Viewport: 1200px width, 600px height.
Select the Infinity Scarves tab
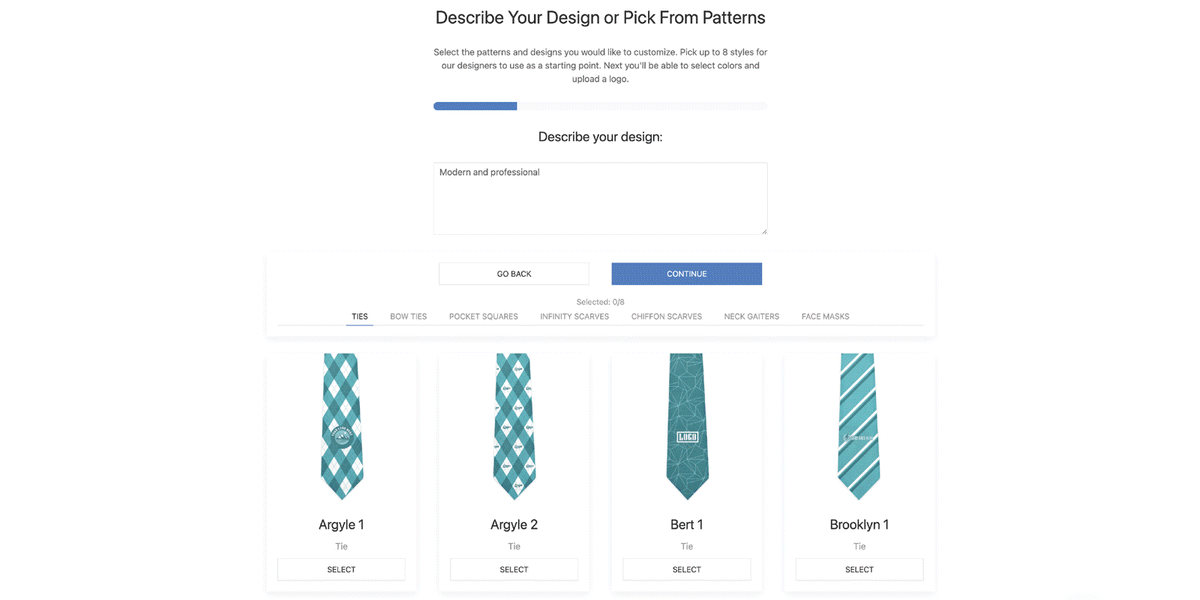point(574,317)
